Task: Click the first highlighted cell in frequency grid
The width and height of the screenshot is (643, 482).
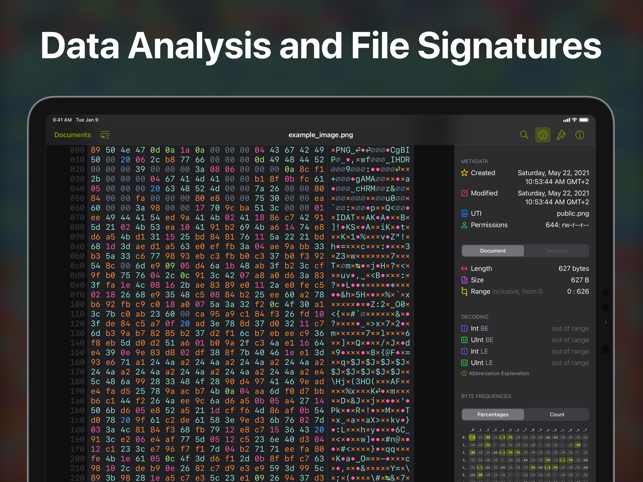Action: click(473, 437)
